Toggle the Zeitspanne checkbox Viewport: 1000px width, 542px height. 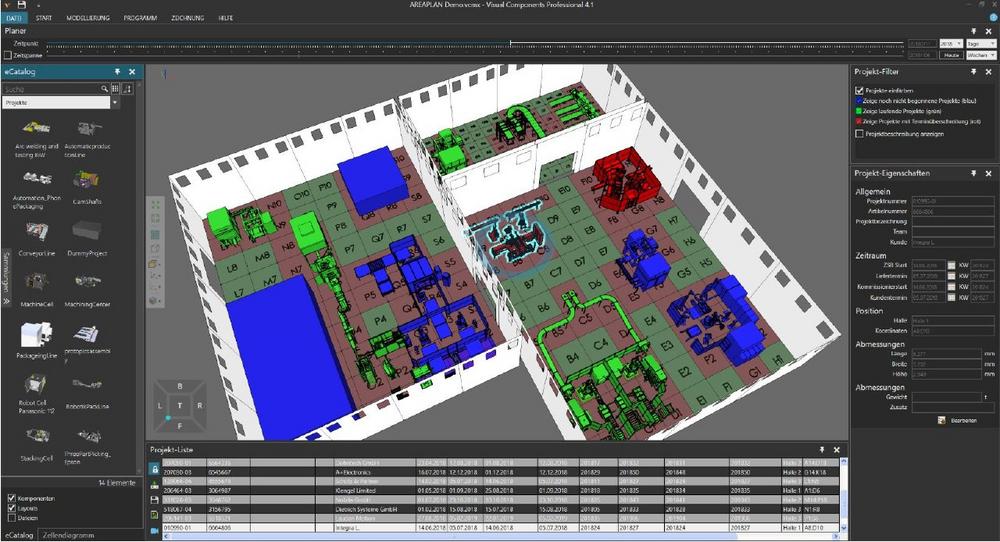click(9, 55)
